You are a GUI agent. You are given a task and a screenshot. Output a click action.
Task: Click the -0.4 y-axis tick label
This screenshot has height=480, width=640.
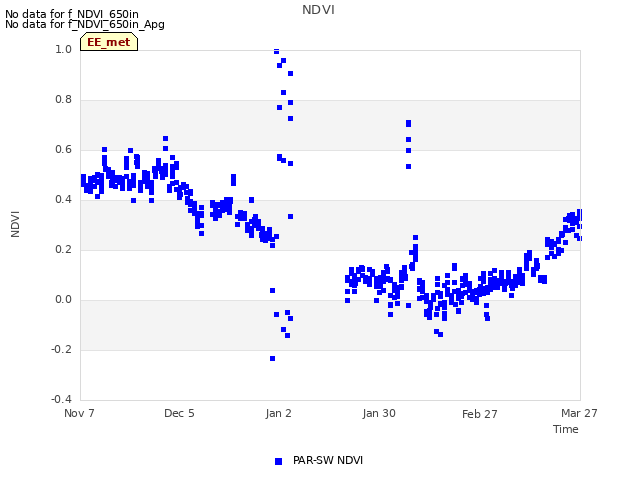tap(61, 399)
